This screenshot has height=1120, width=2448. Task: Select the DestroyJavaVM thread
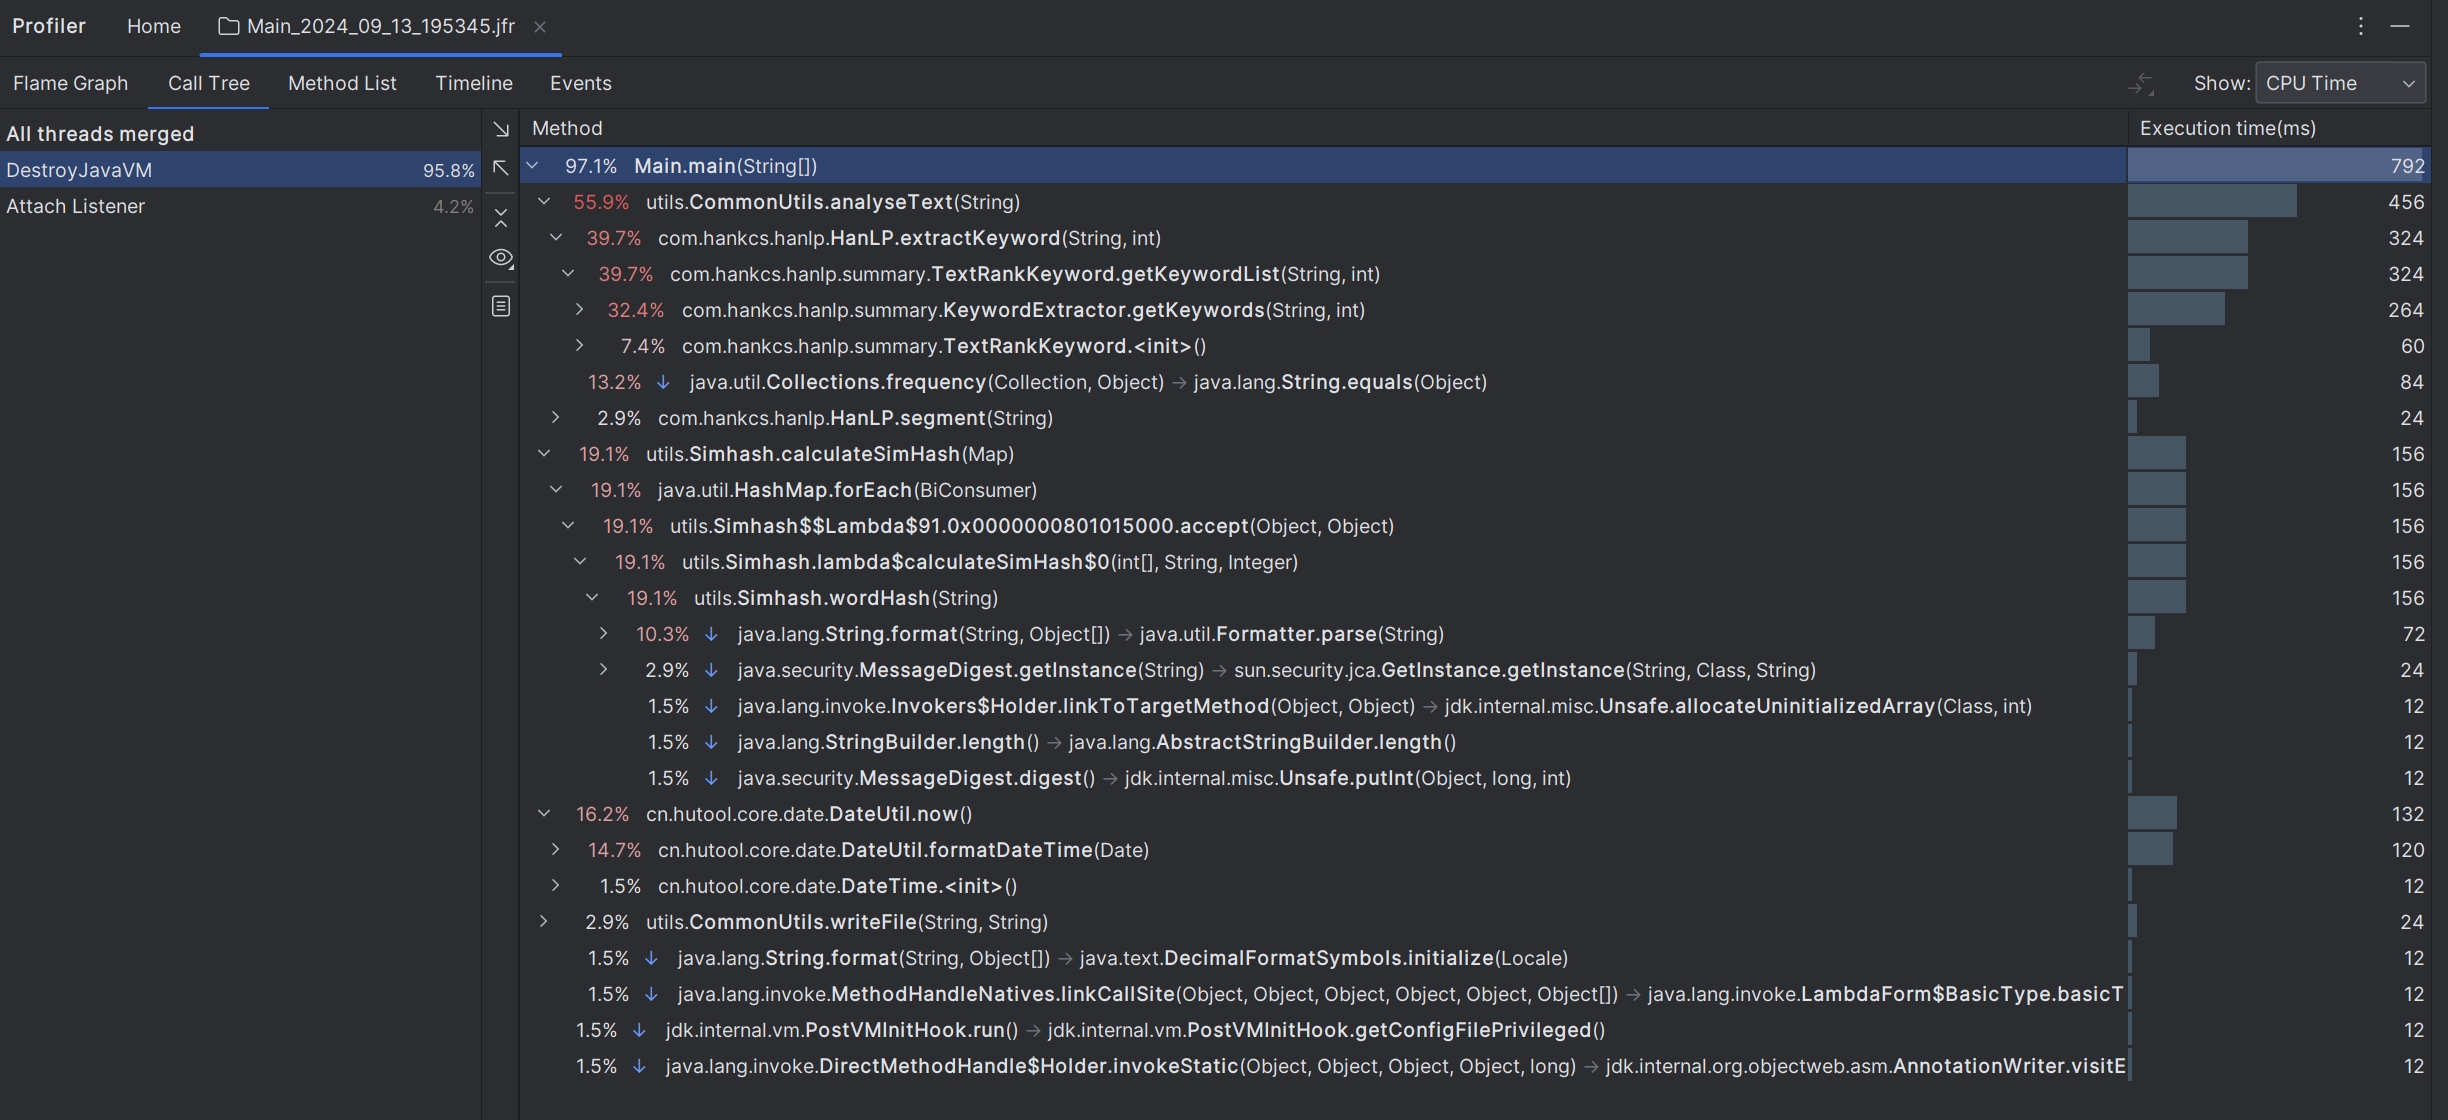click(239, 170)
